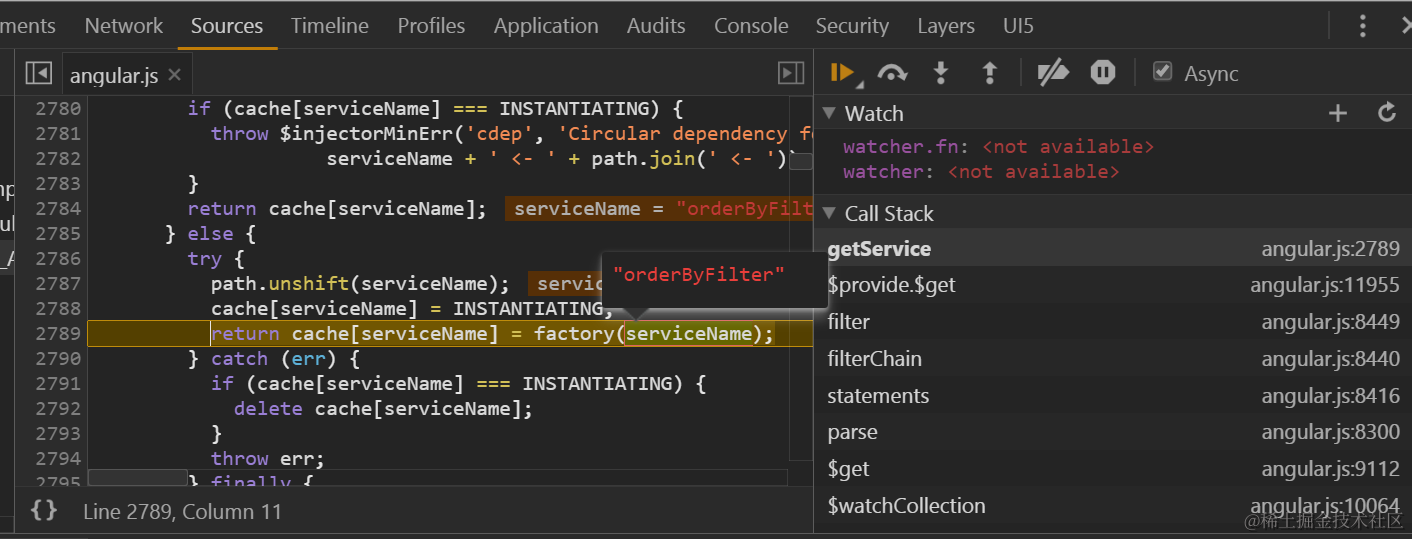Viewport: 1412px width, 539px height.
Task: Click the watcher watch expression
Action: tap(980, 172)
